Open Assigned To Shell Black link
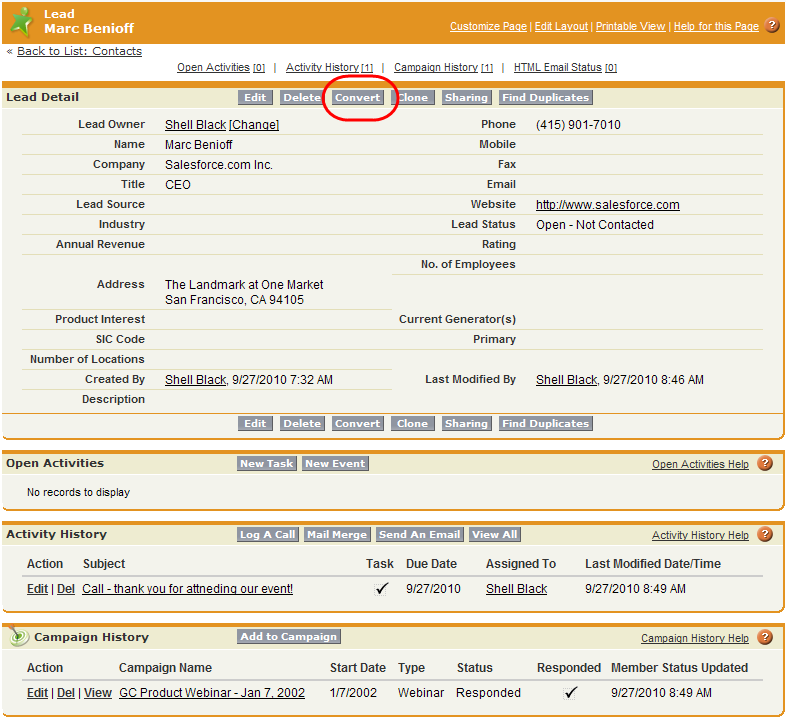Image resolution: width=786 pixels, height=719 pixels. [516, 589]
